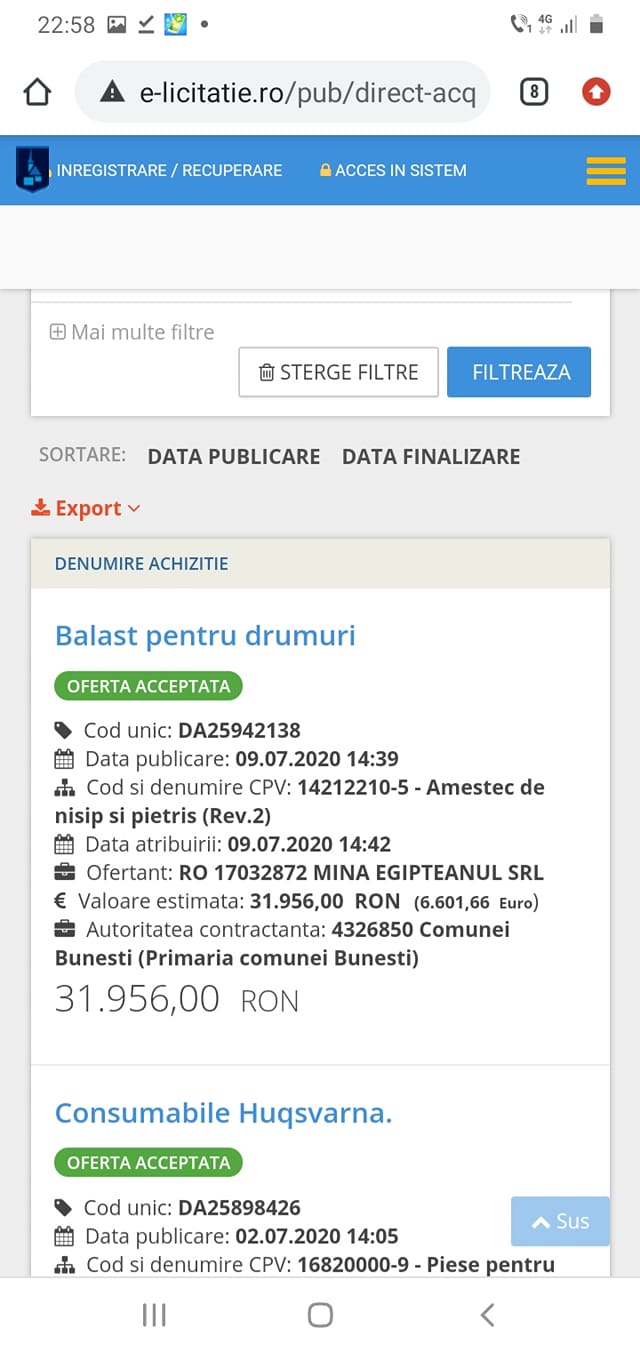Open Consumabile Huqsvarna acquisition
Image resolution: width=640 pixels, height=1351 pixels.
click(x=223, y=1113)
